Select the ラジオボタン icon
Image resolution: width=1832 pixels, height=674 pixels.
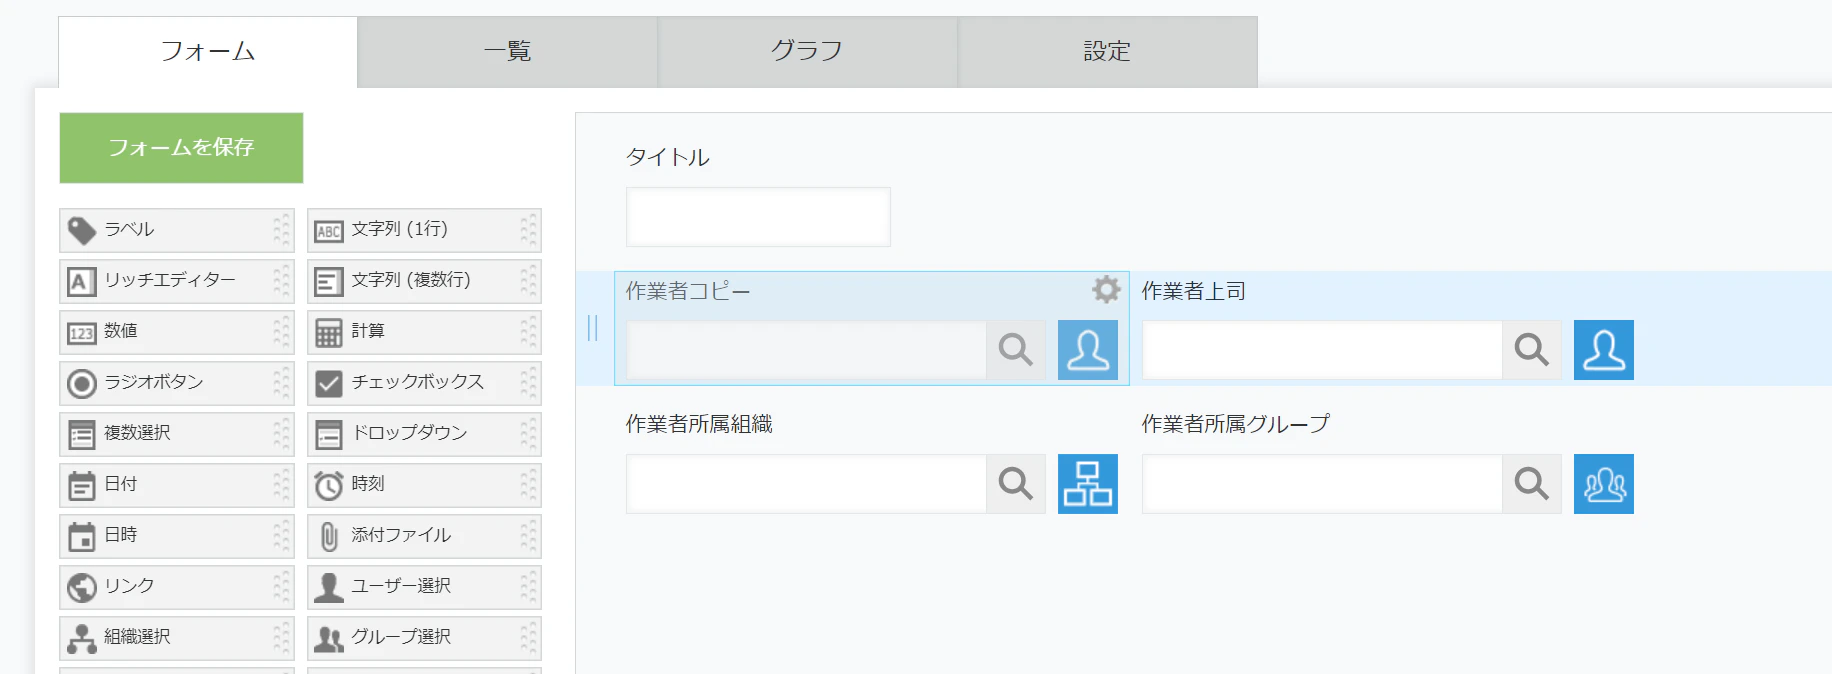[x=82, y=384]
